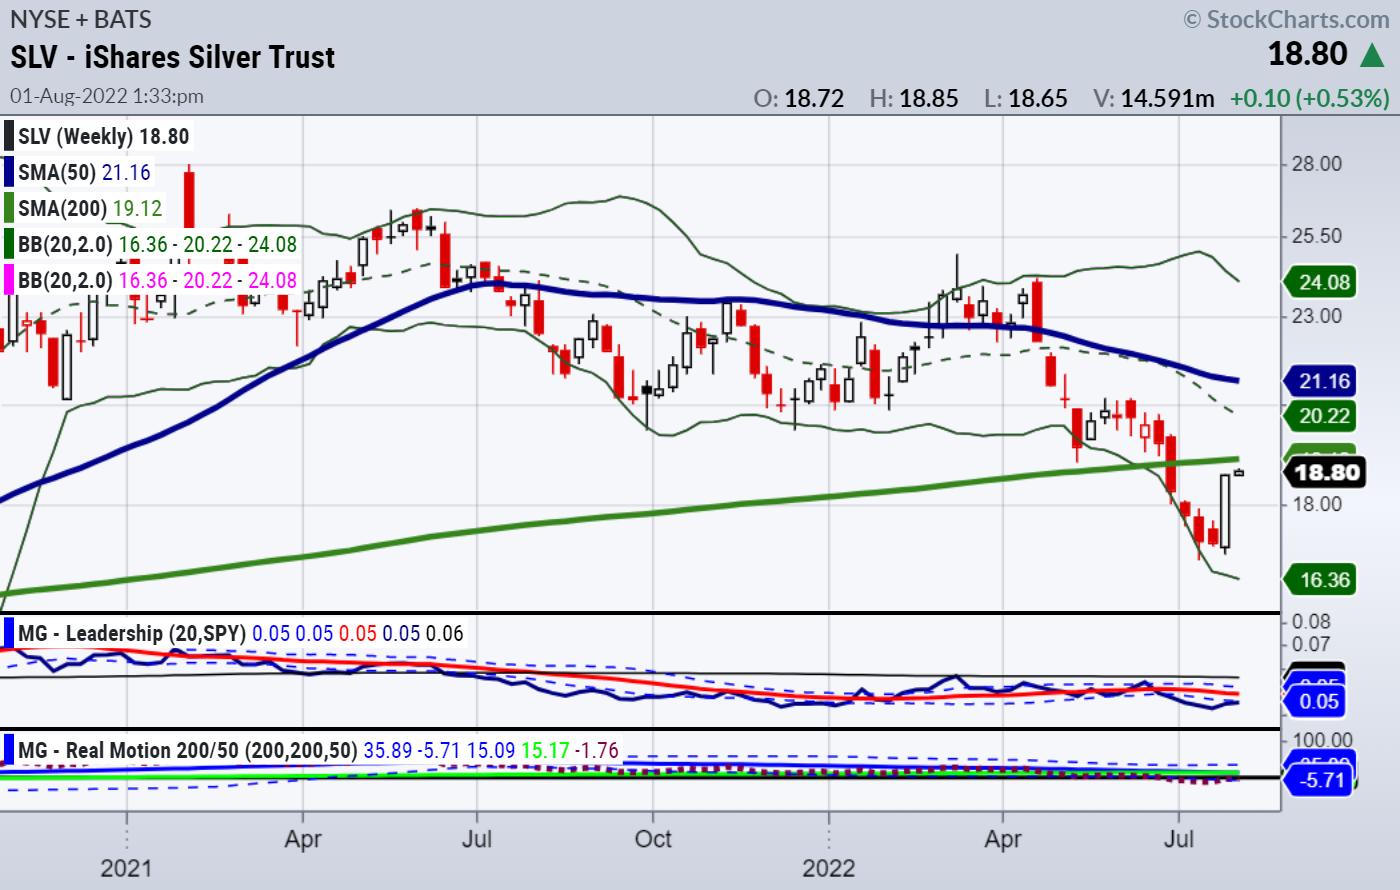Click the green SMA(200) legend swatch

8,208
